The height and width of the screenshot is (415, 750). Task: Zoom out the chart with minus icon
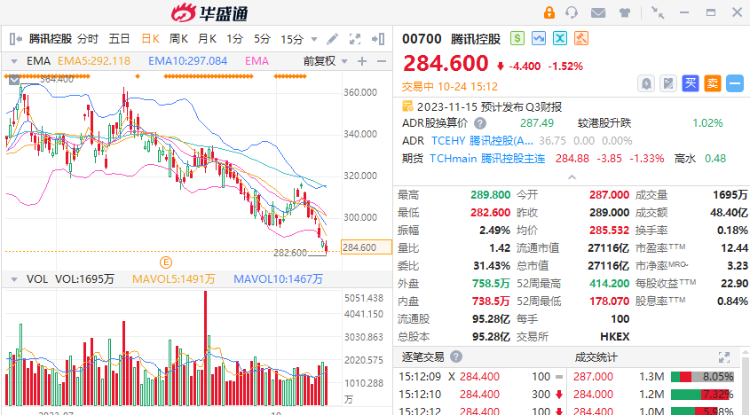[x=381, y=61]
